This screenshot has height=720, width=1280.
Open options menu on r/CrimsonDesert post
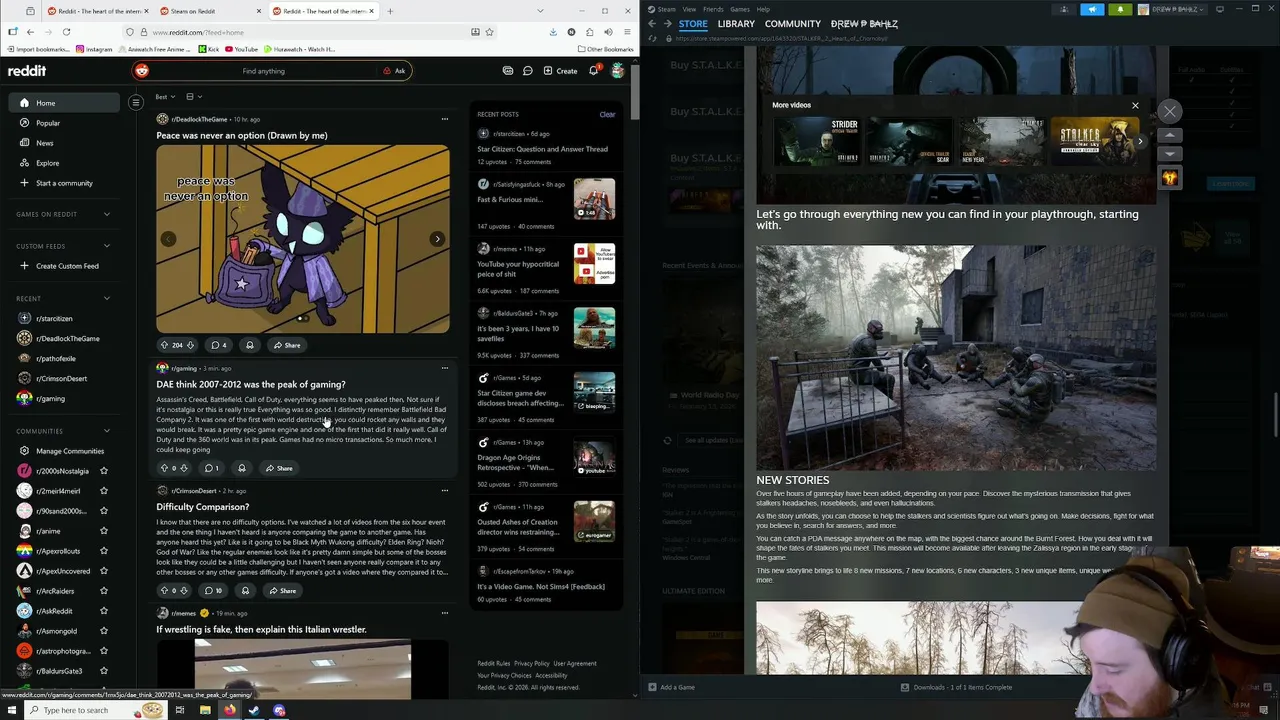pyautogui.click(x=445, y=491)
